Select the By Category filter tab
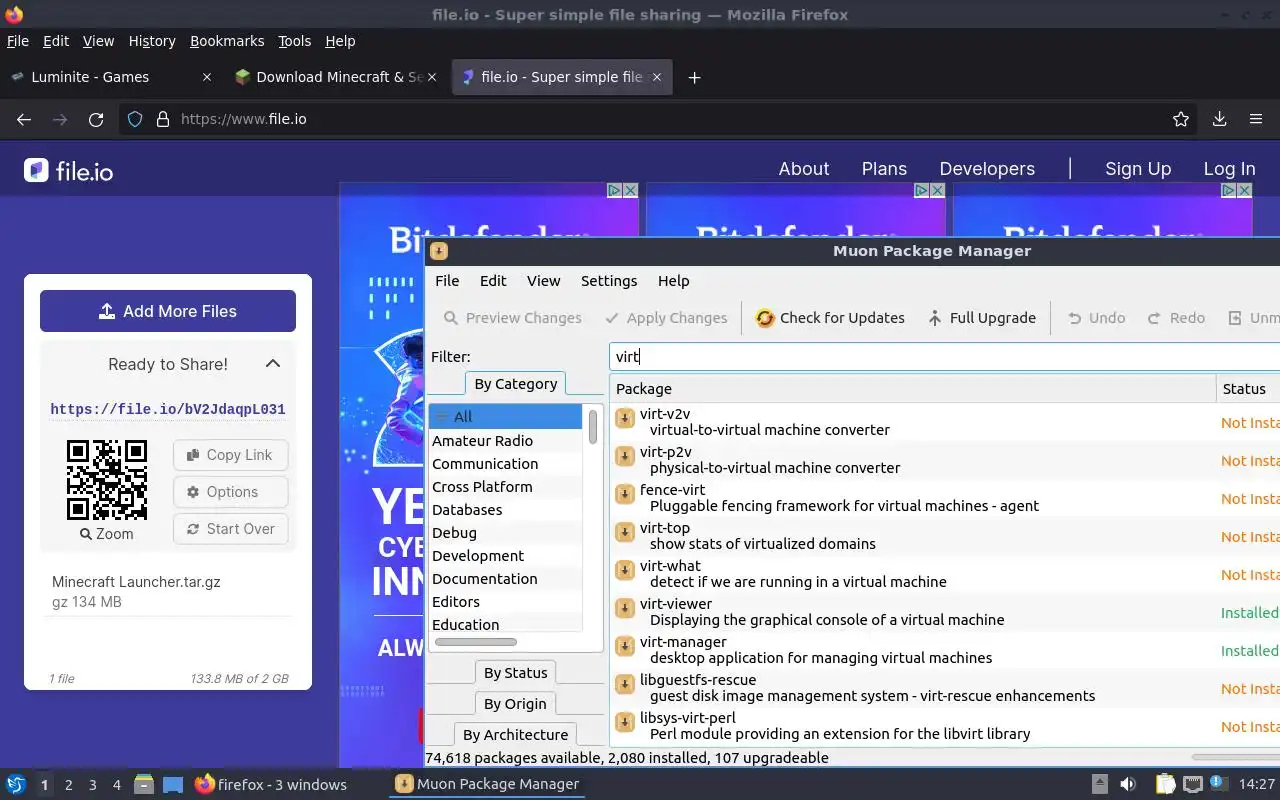This screenshot has width=1280, height=800. [515, 384]
